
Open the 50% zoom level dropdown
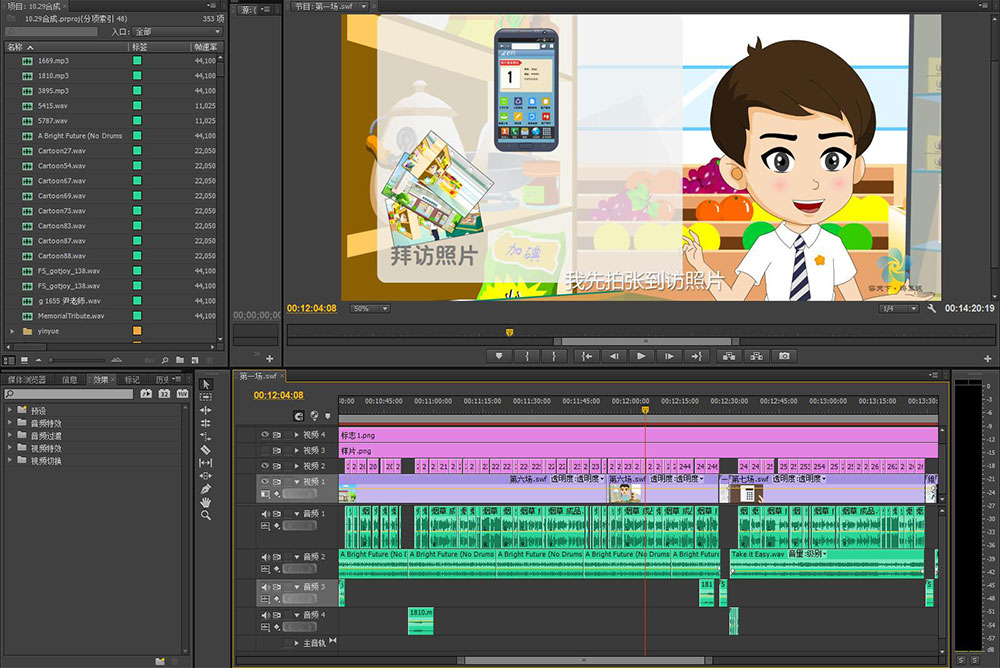point(369,309)
